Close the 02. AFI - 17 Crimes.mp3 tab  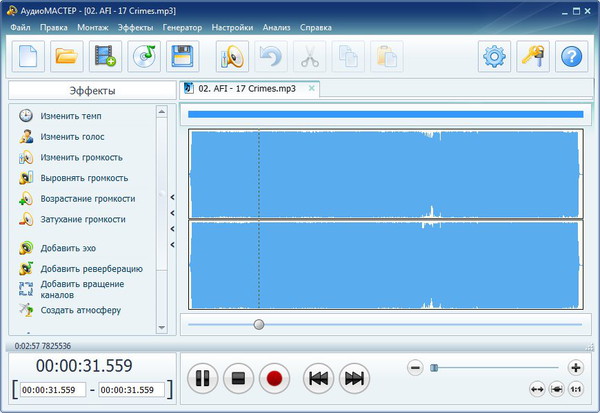click(312, 88)
